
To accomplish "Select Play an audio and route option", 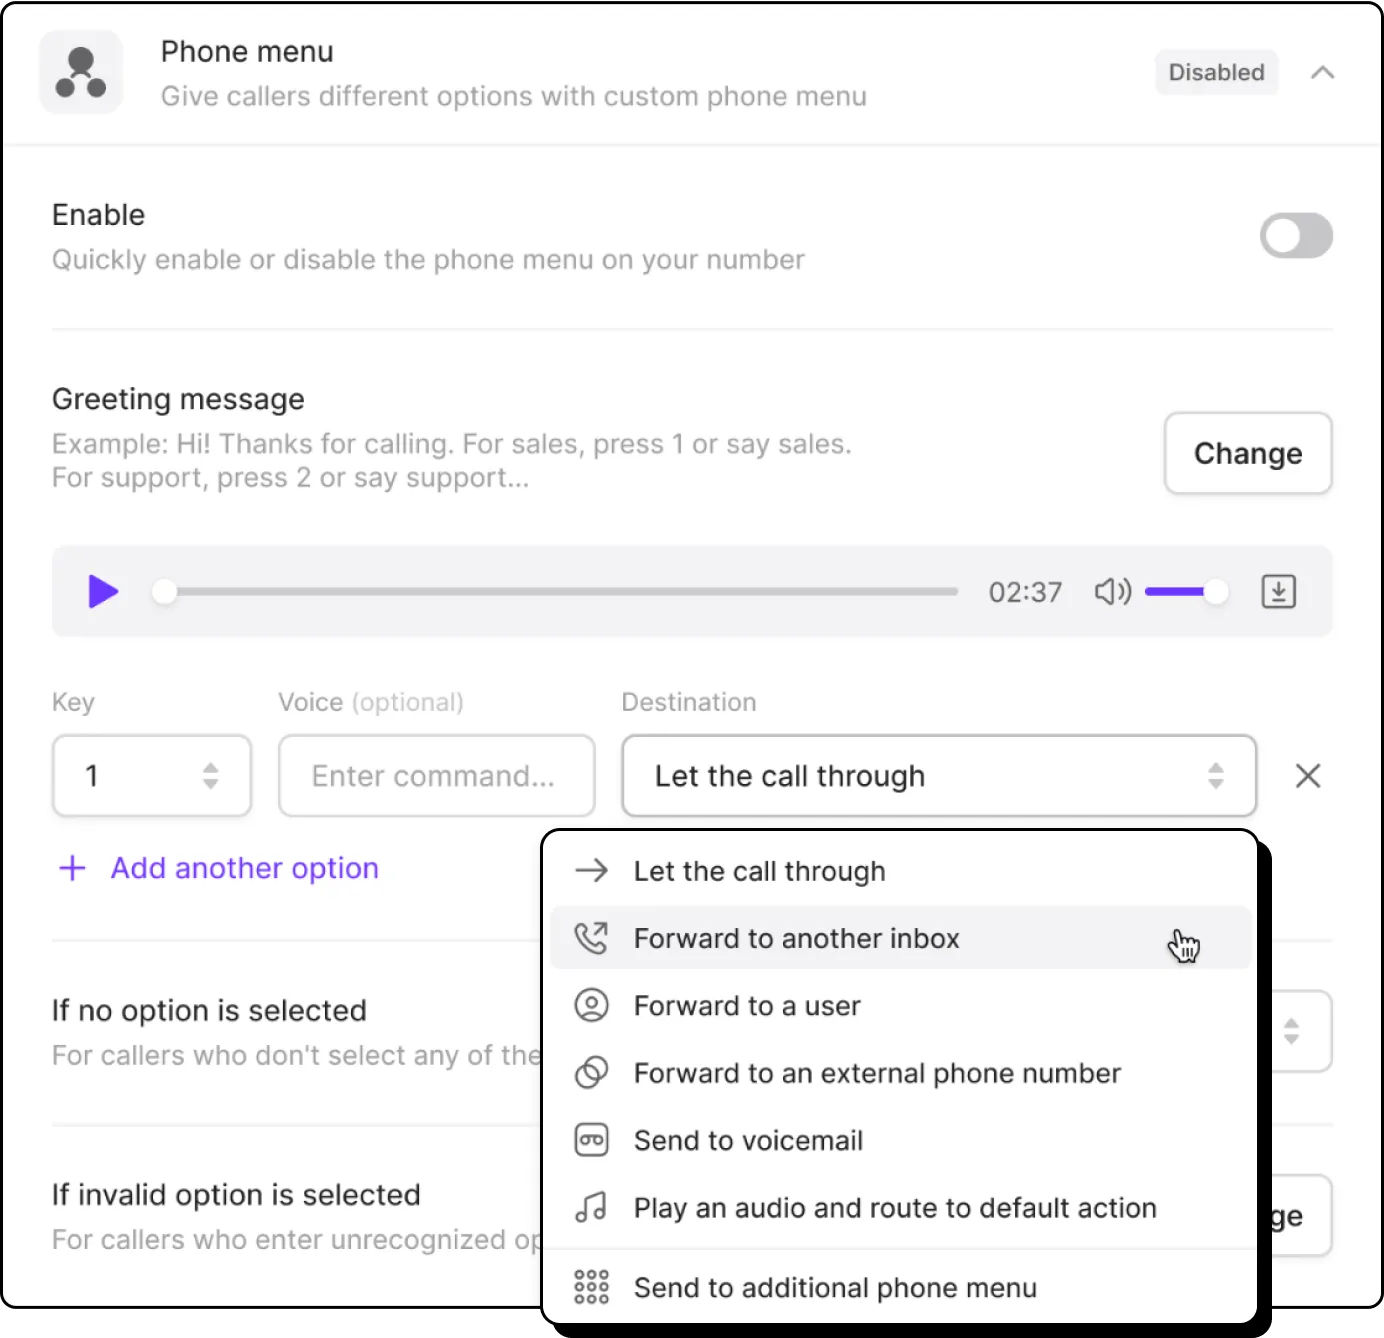I will click(901, 1208).
